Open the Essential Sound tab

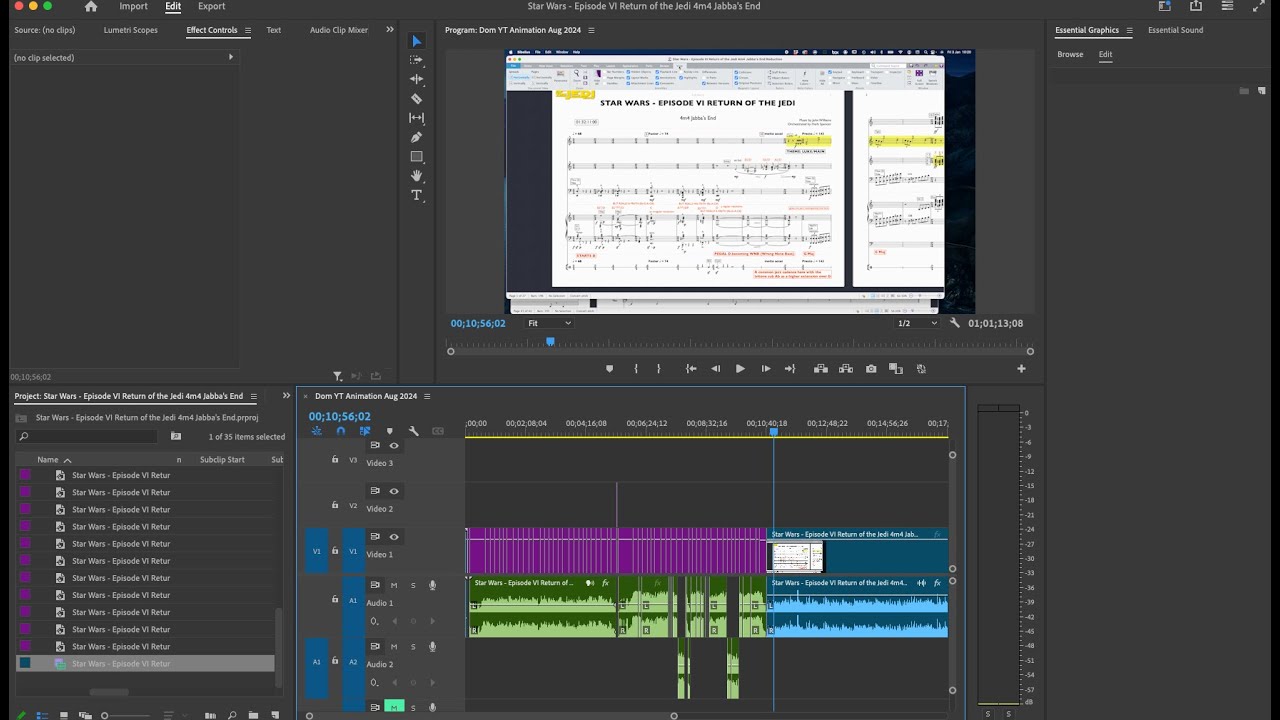[x=1176, y=30]
